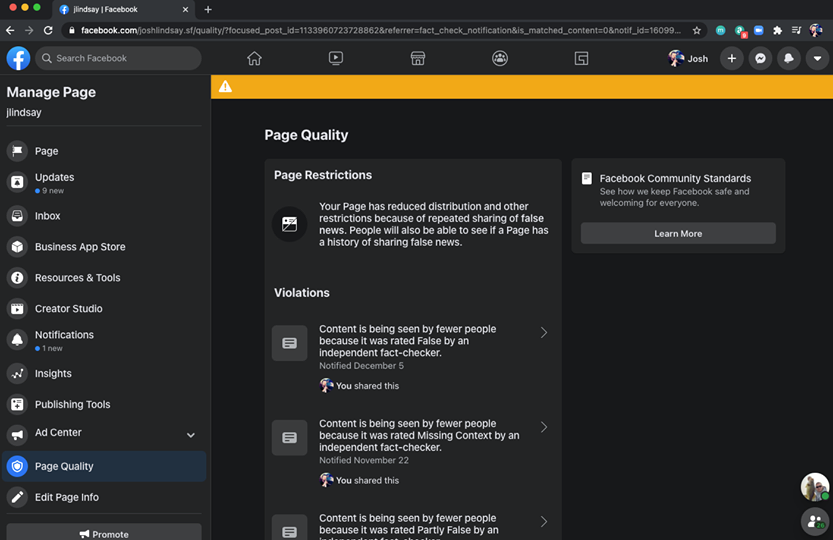The width and height of the screenshot is (833, 540).
Task: Click the Page Restrictions reduced distribution icon
Action: pyautogui.click(x=290, y=224)
